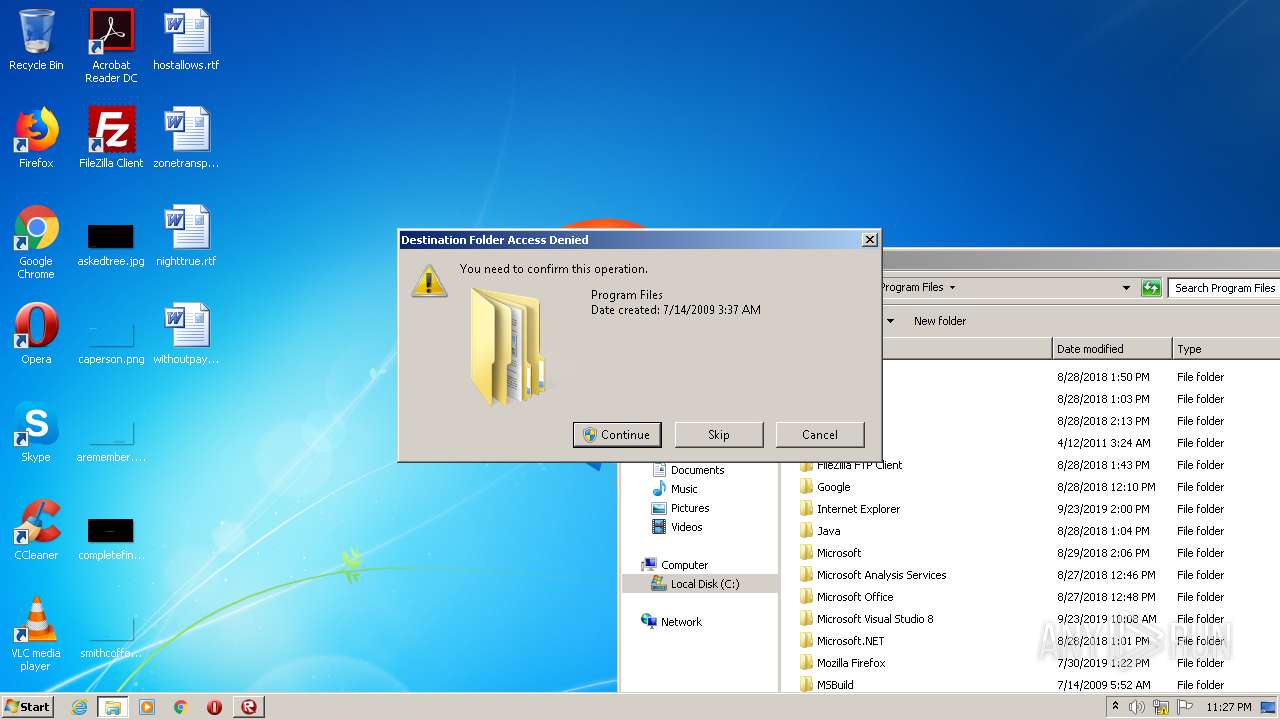This screenshot has height=720, width=1280.
Task: Select Videos in the navigation pane
Action: tap(686, 527)
